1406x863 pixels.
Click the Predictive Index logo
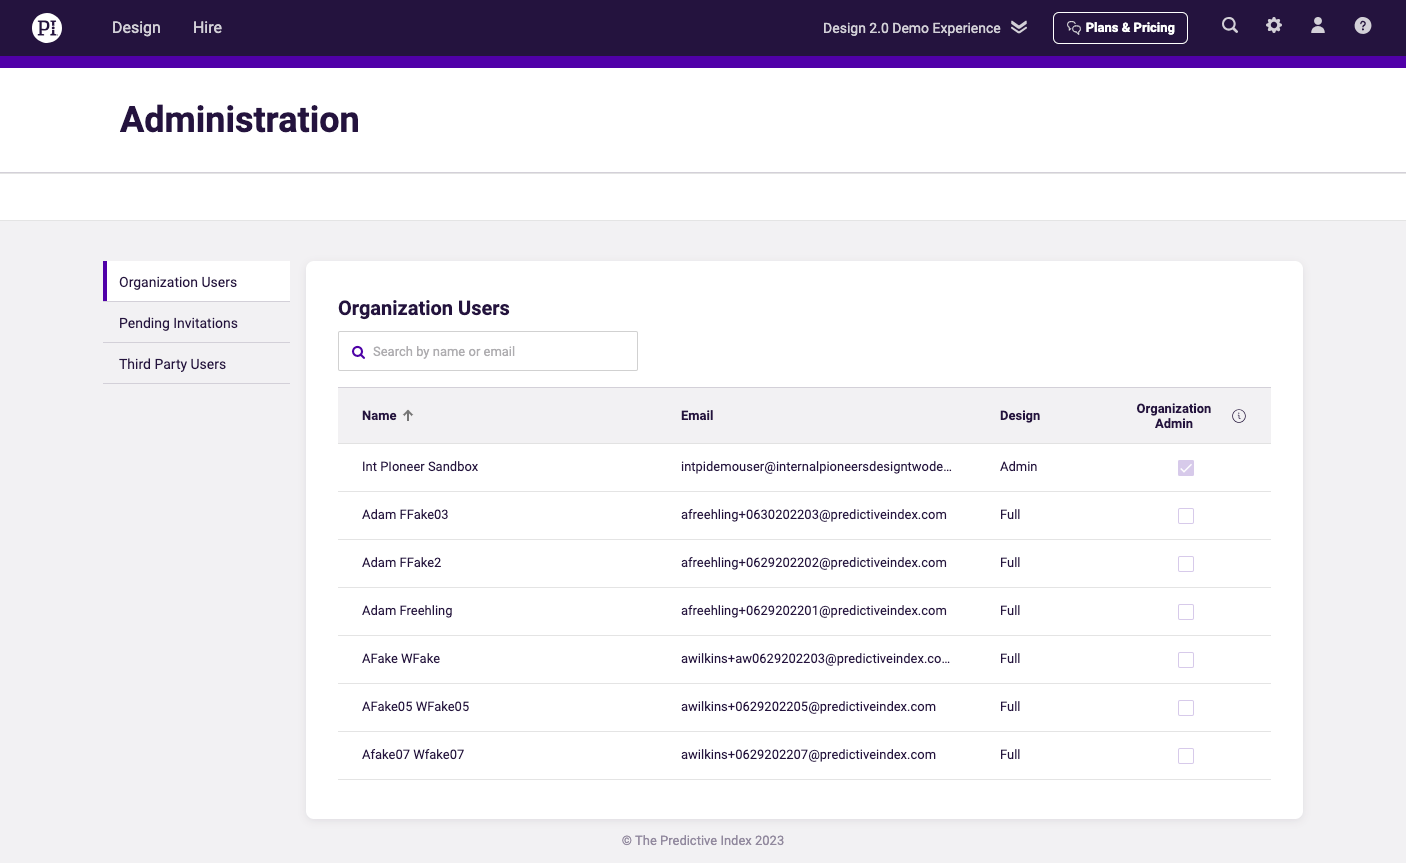(47, 27)
